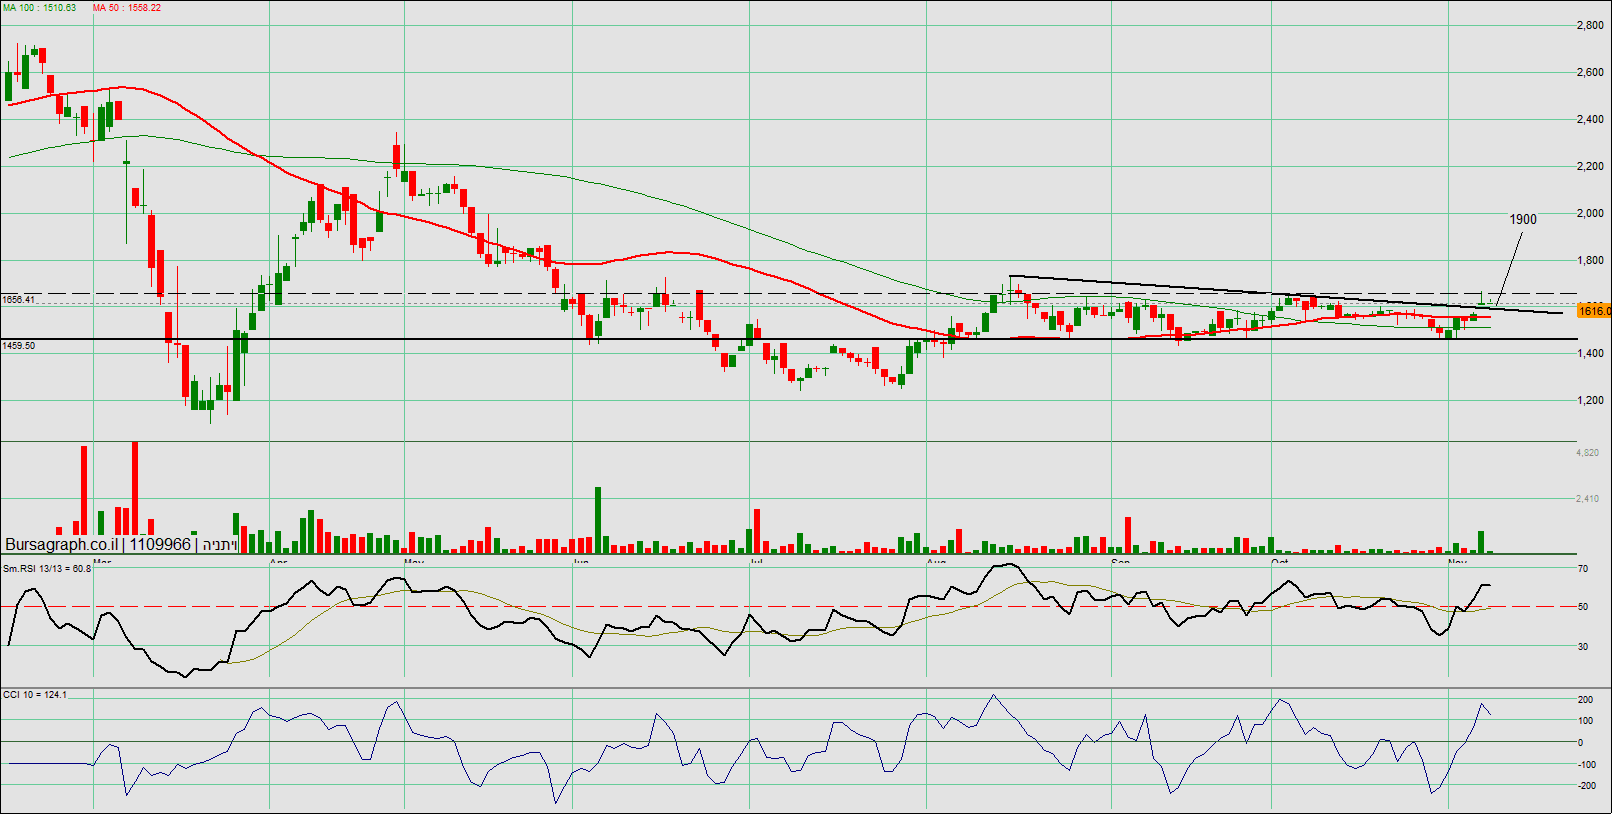Click the CCI -200 axis label
Viewport: 1612px width, 814px height.
click(x=1586, y=786)
